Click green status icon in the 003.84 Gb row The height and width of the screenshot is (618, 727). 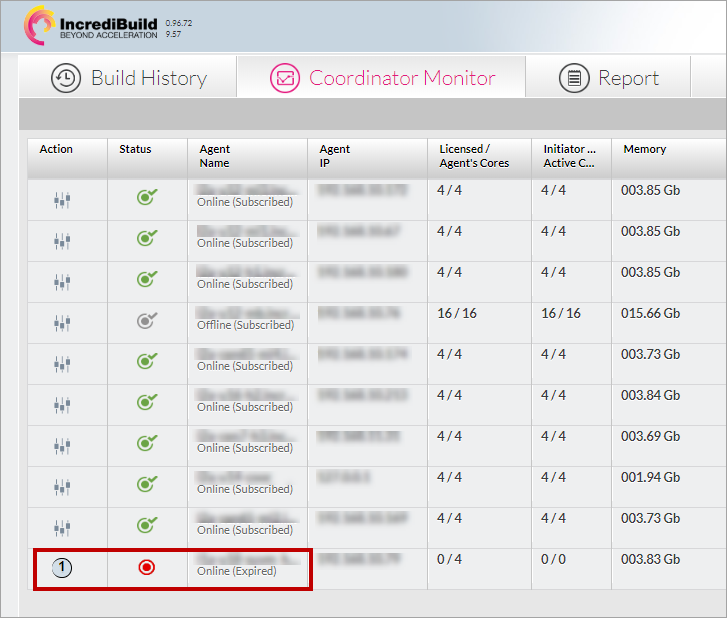[147, 402]
